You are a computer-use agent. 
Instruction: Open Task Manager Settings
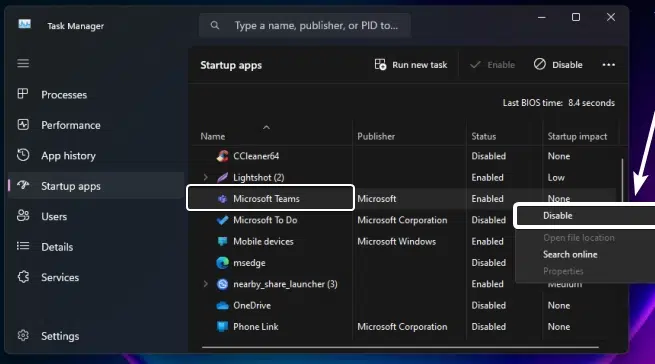click(x=96, y=336)
